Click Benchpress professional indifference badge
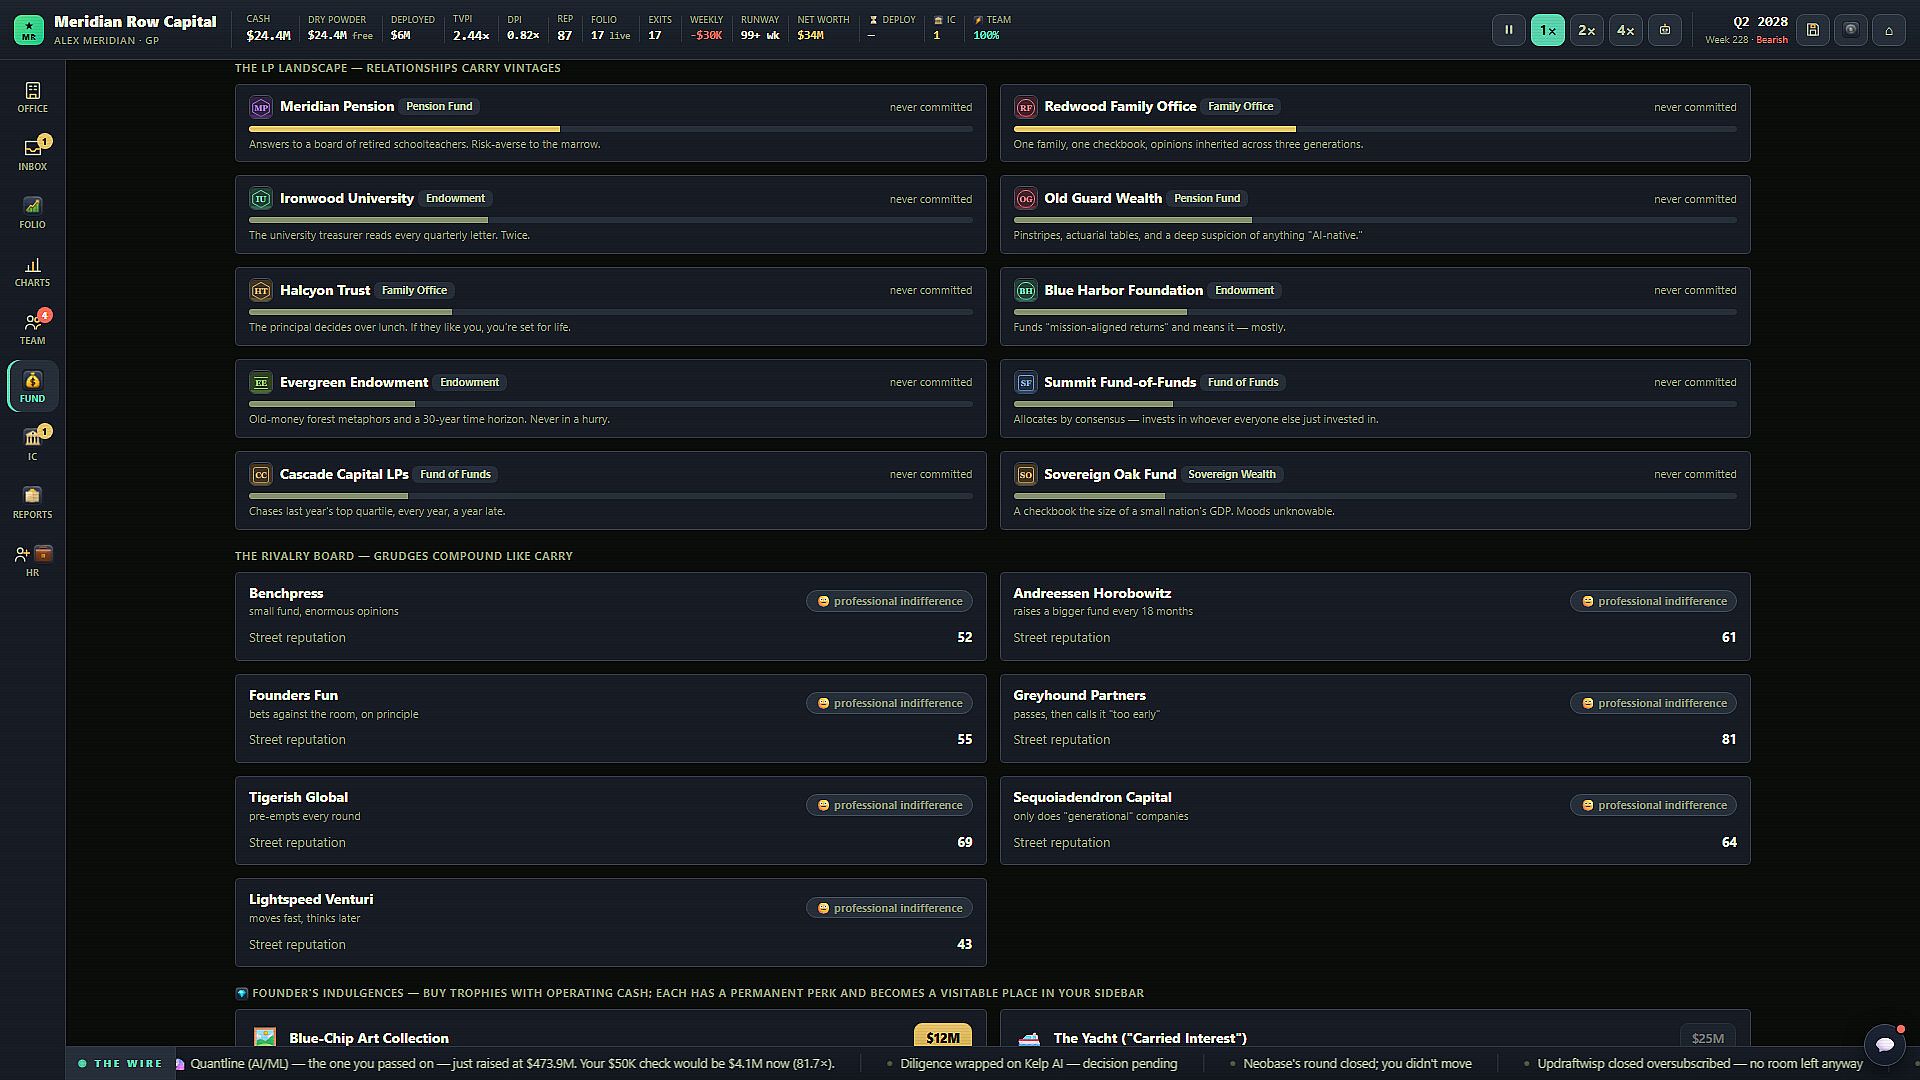Image resolution: width=1920 pixels, height=1080 pixels. click(x=889, y=601)
